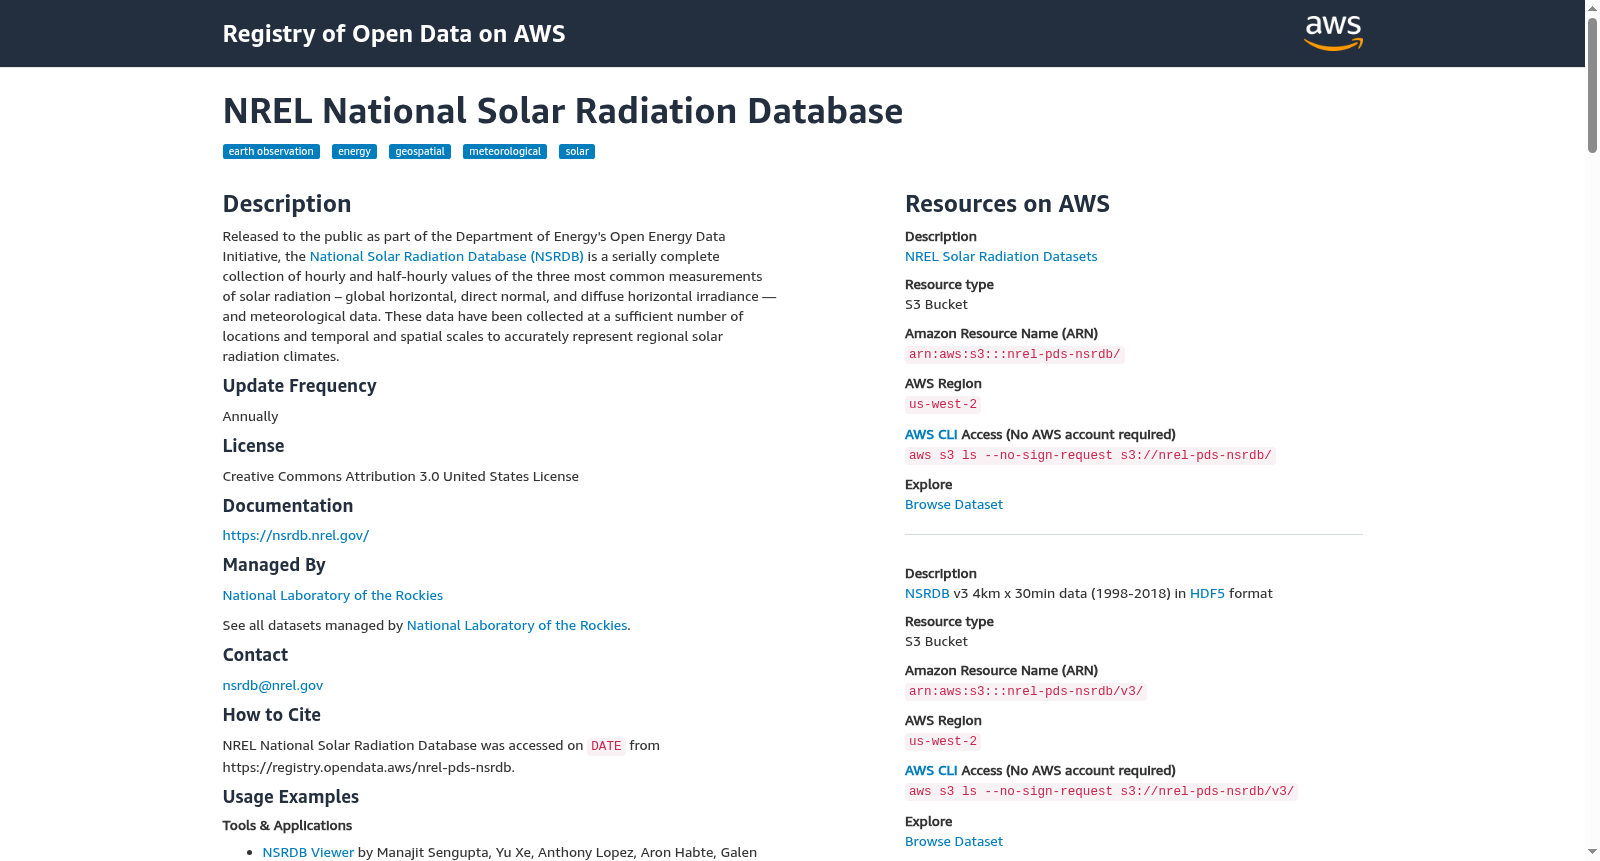1600x861 pixels.
Task: Open National Laboratory of the Rockies under Managed By
Action: pyautogui.click(x=333, y=596)
